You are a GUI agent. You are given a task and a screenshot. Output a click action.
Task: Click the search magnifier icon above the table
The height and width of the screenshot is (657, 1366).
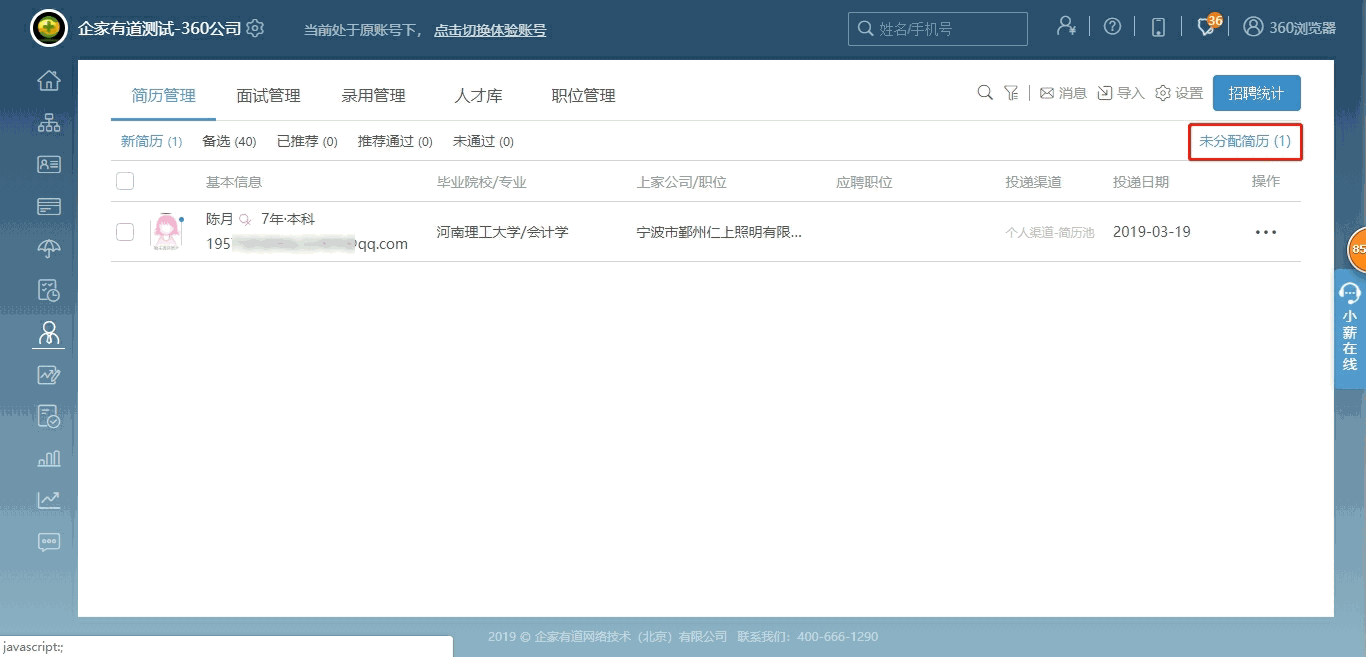coord(985,93)
